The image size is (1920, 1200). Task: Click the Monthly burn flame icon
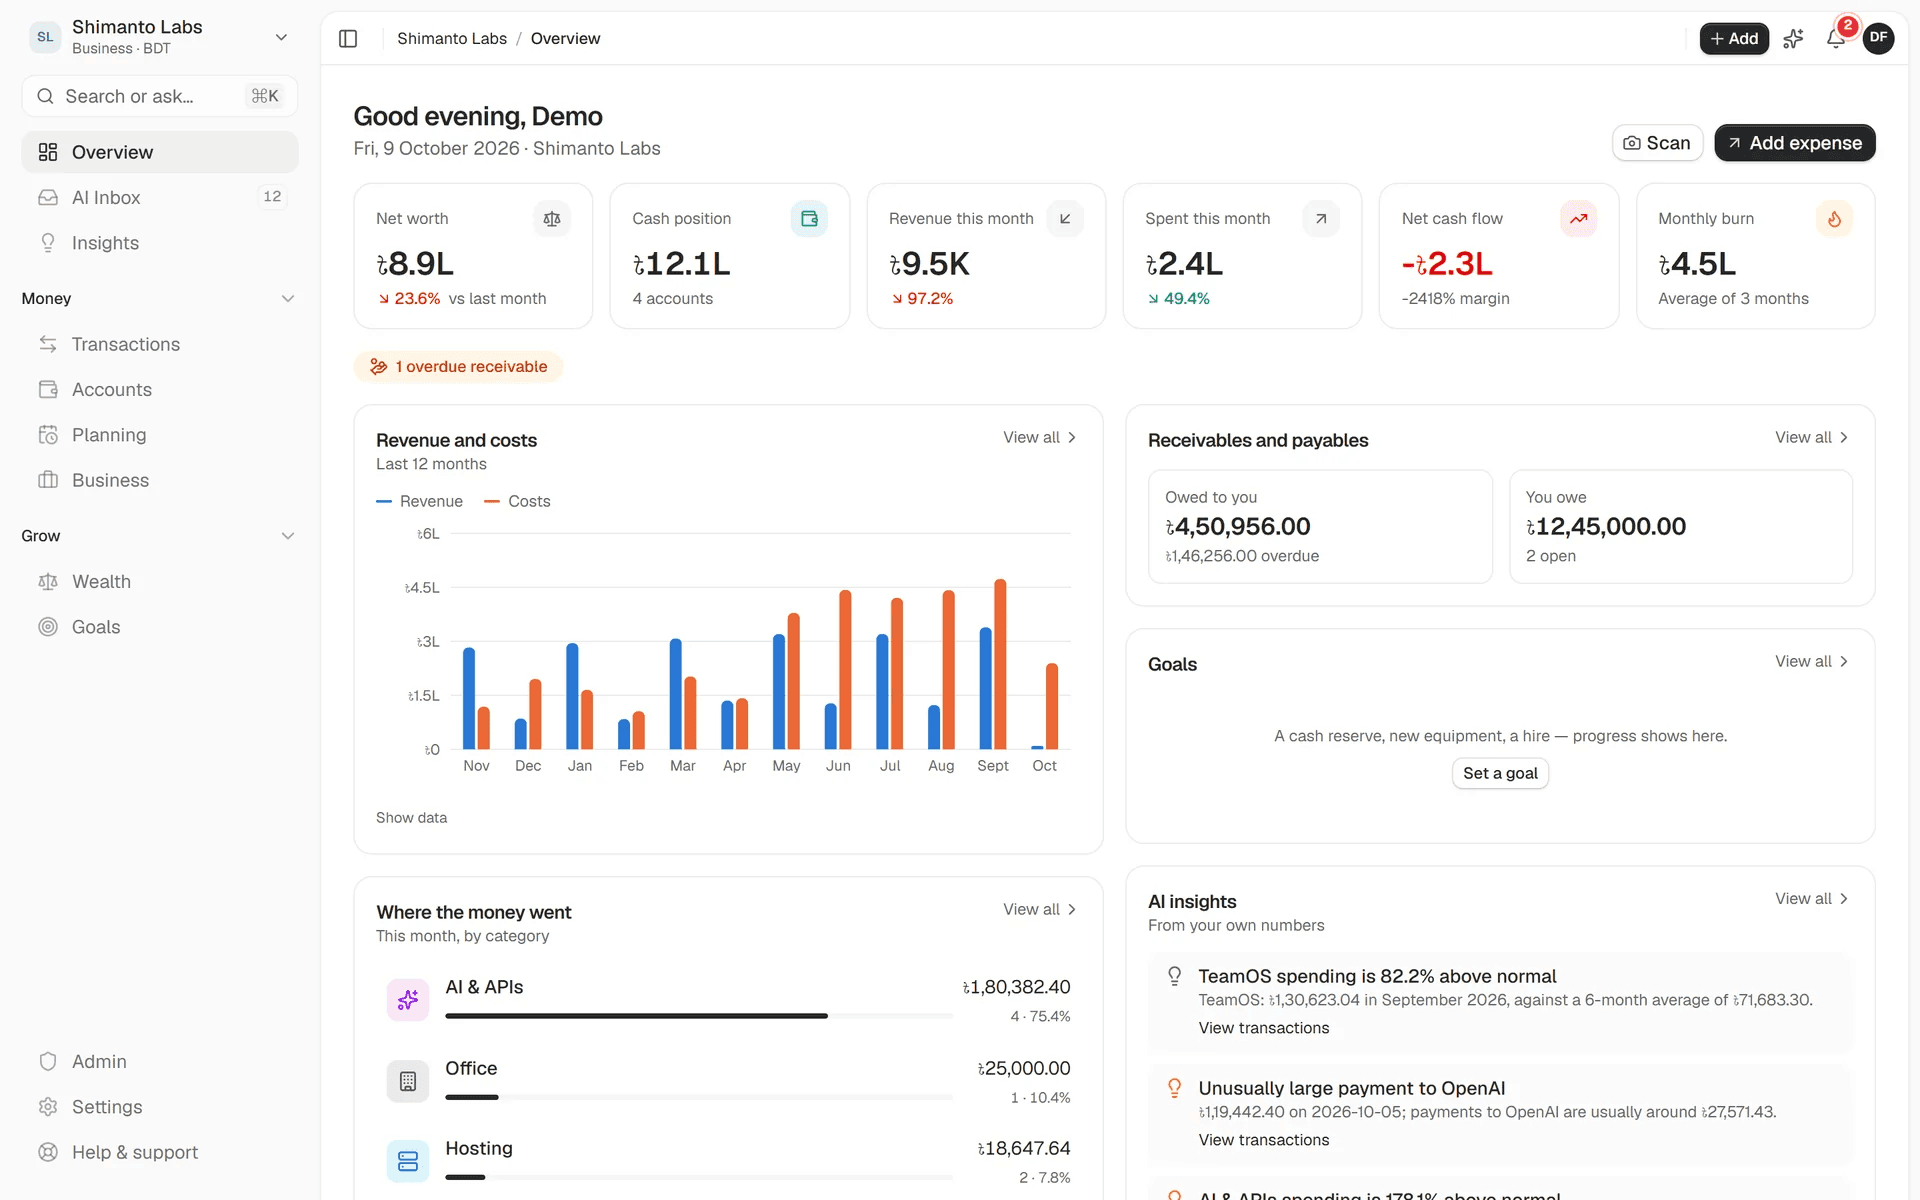point(1834,219)
